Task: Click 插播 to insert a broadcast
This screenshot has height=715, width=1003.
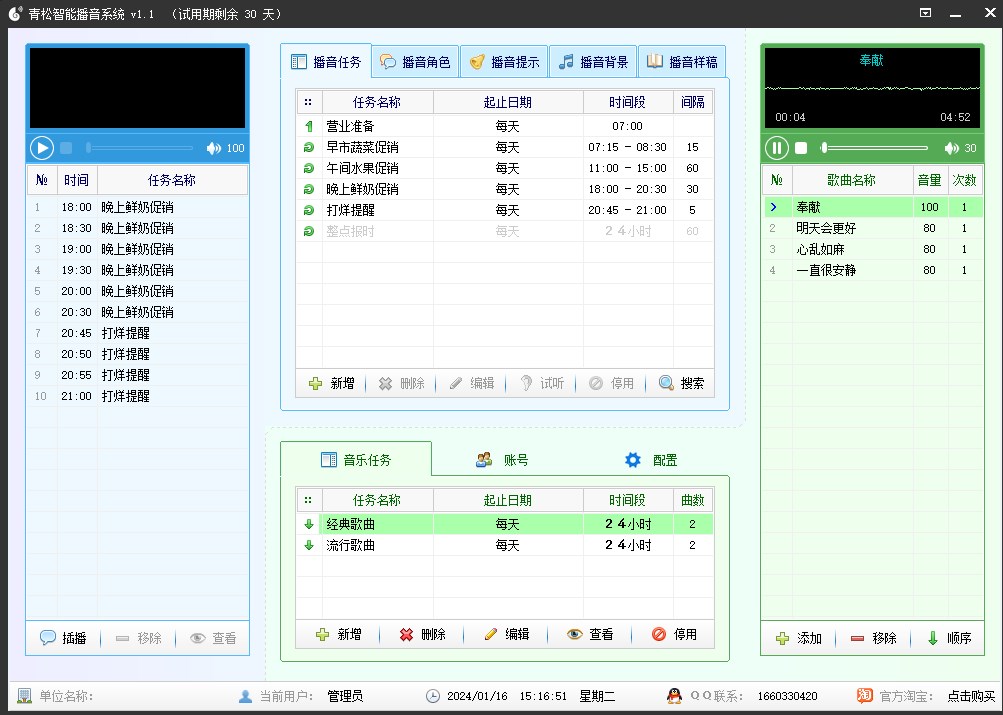Action: (64, 638)
